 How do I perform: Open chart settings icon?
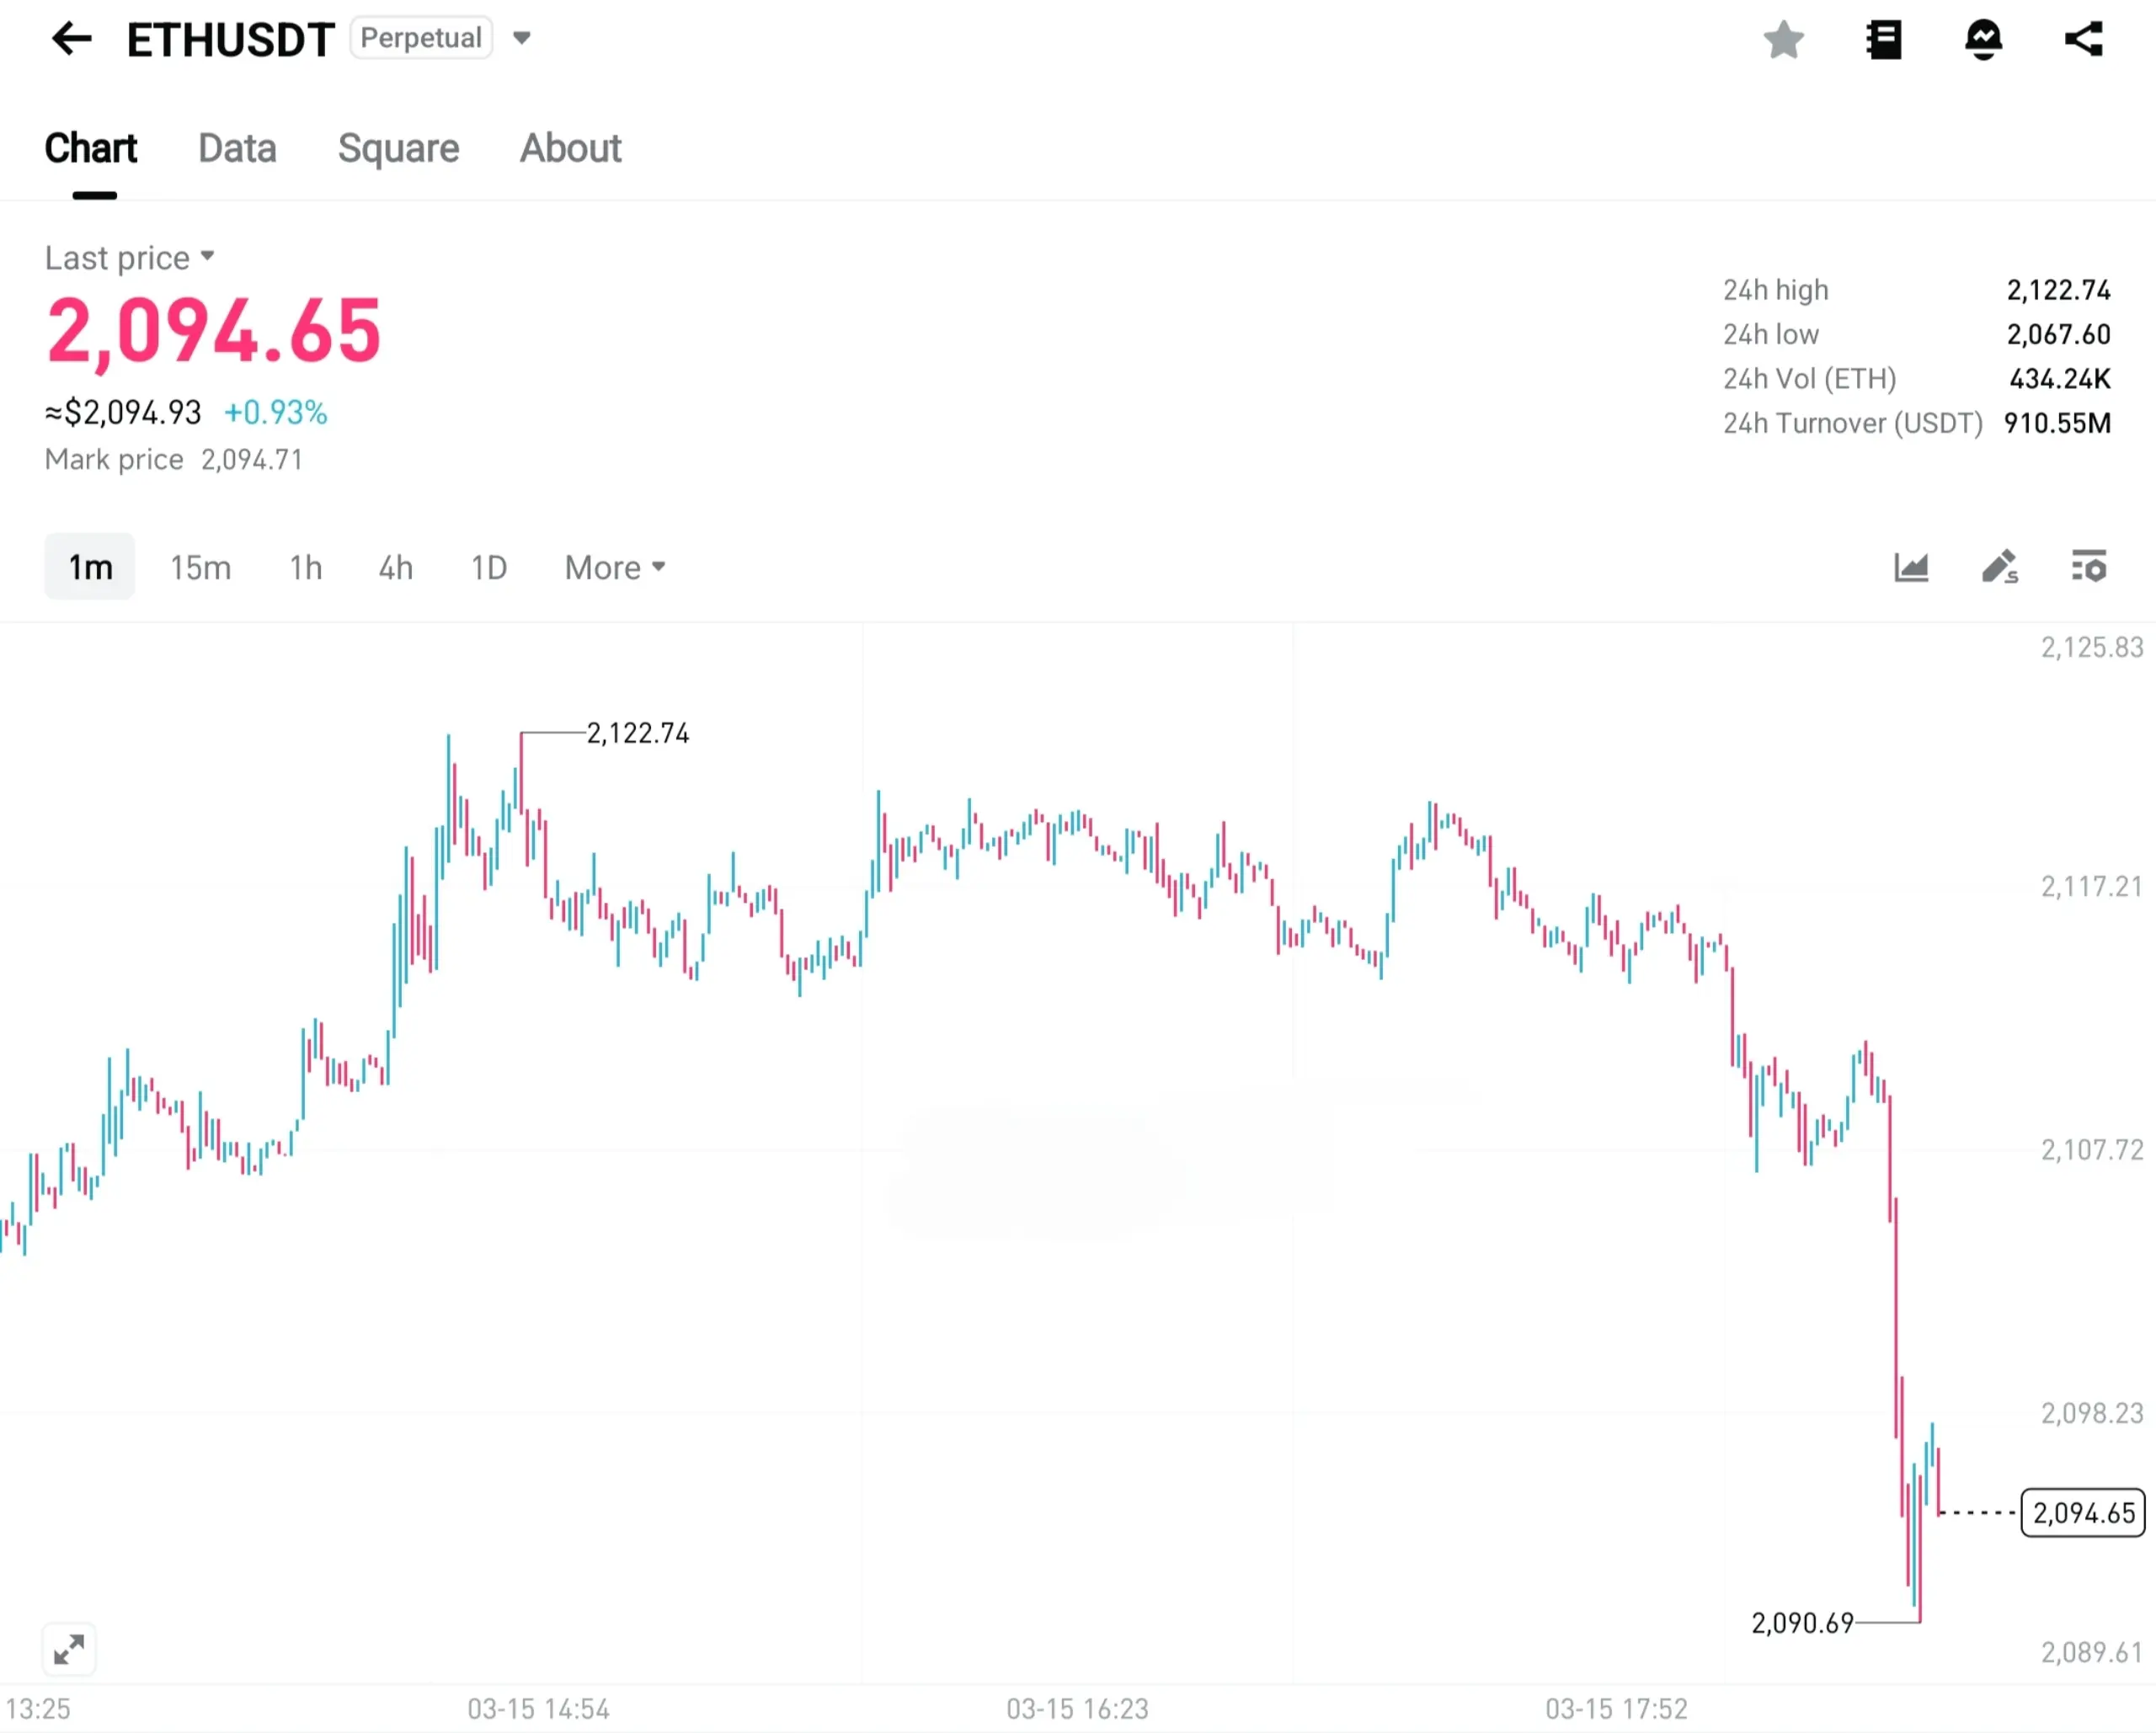pyautogui.click(x=2089, y=567)
